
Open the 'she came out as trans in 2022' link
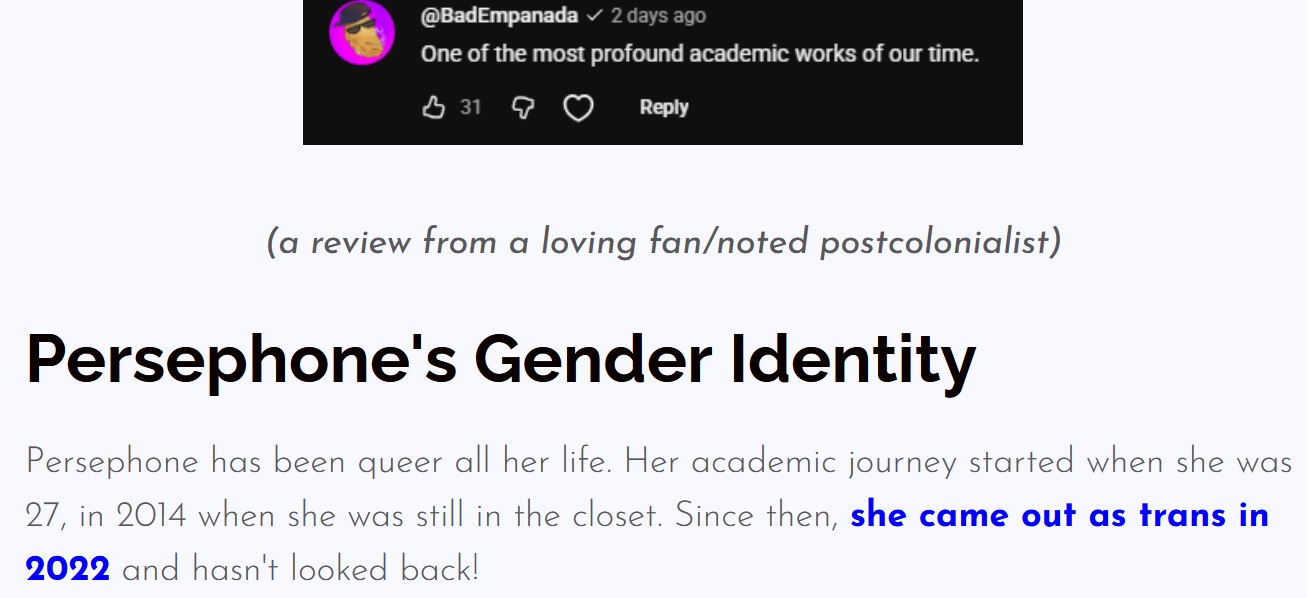pyautogui.click(x=1058, y=515)
